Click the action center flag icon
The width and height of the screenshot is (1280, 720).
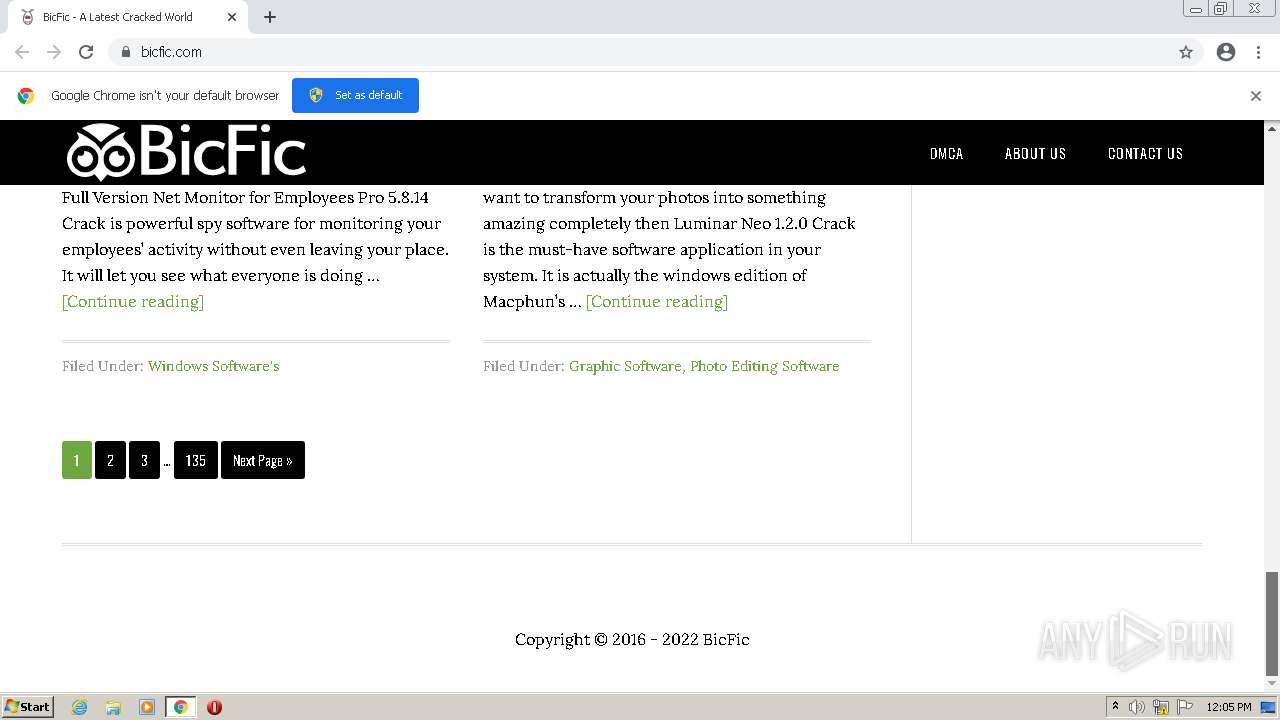[x=1185, y=707]
